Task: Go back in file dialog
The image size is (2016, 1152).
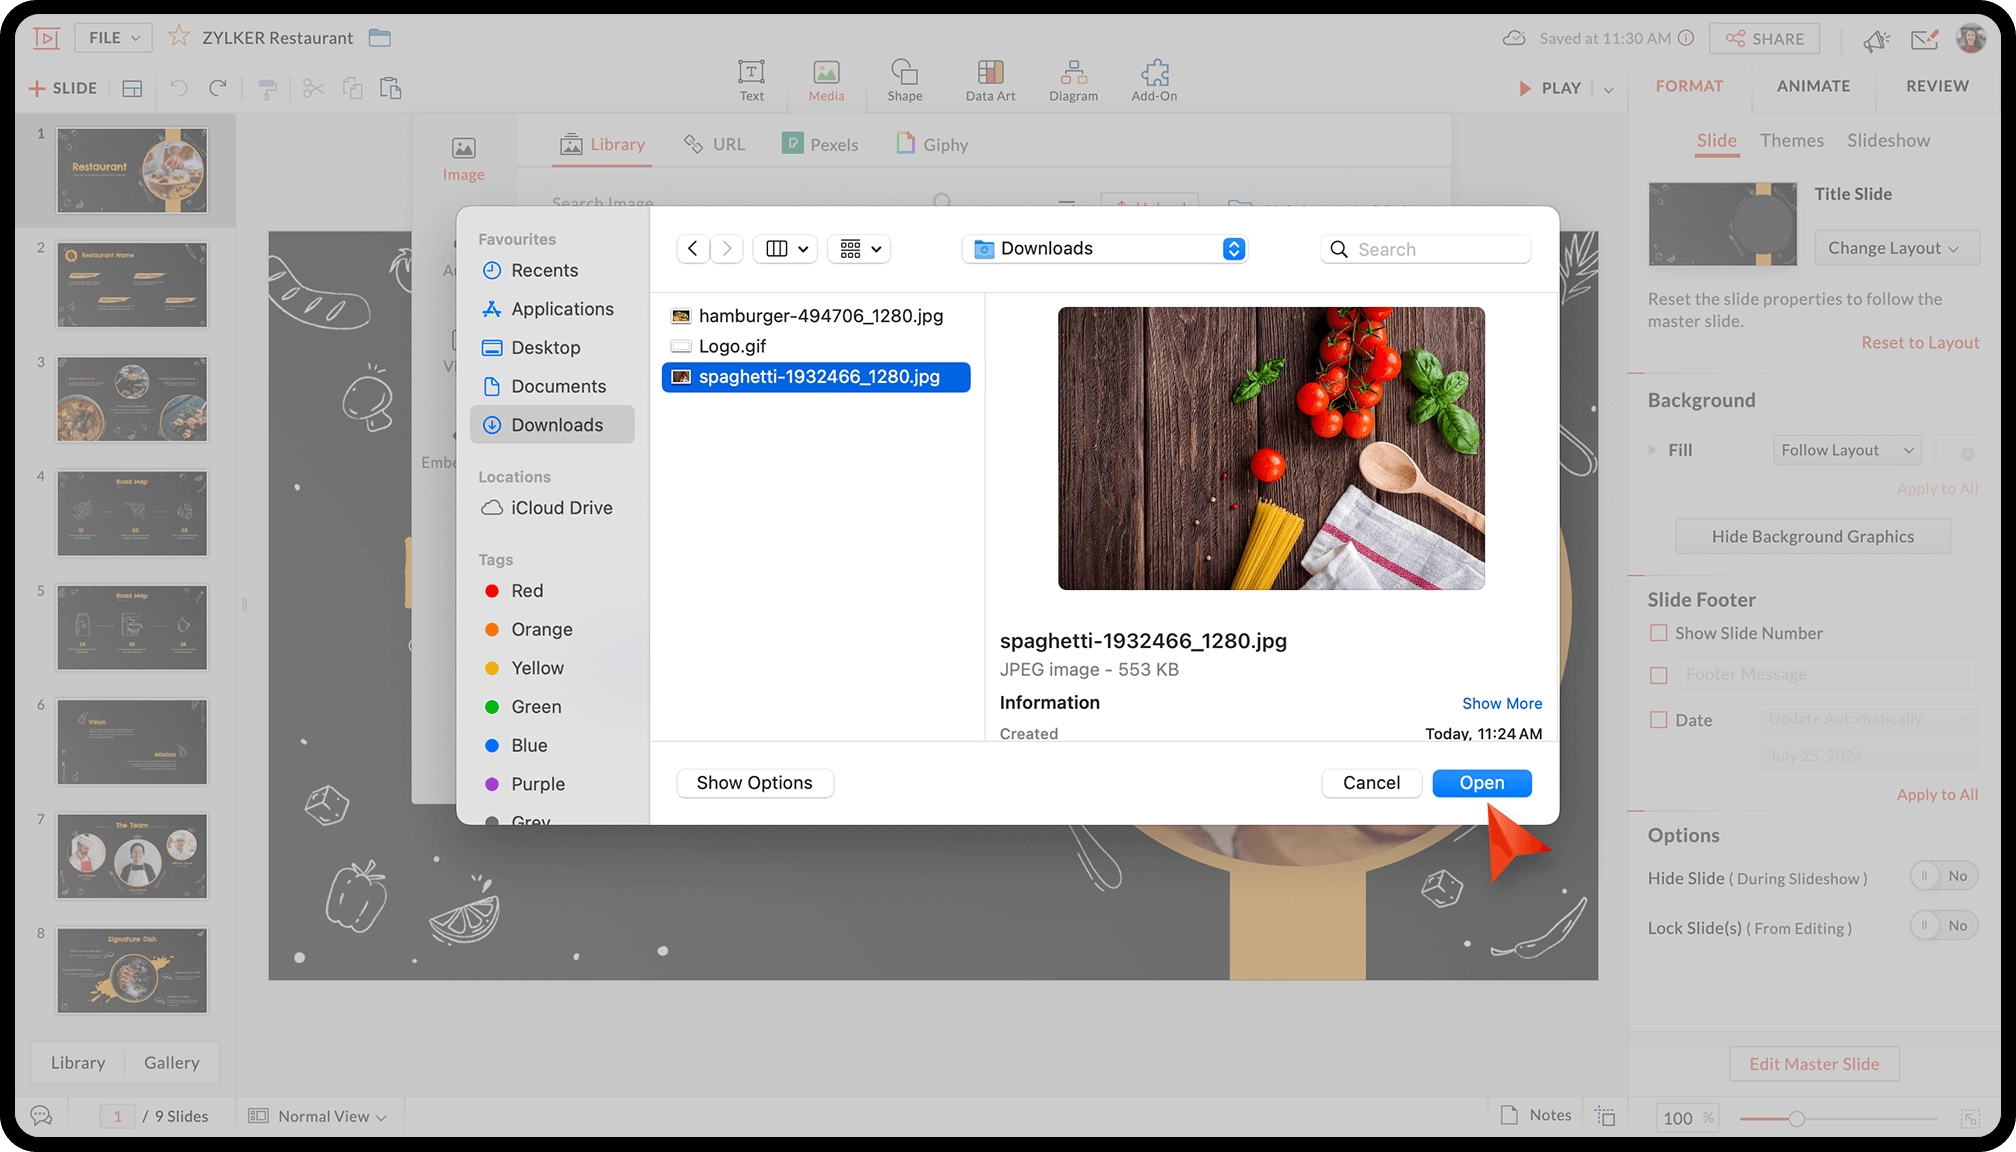Action: tap(693, 249)
